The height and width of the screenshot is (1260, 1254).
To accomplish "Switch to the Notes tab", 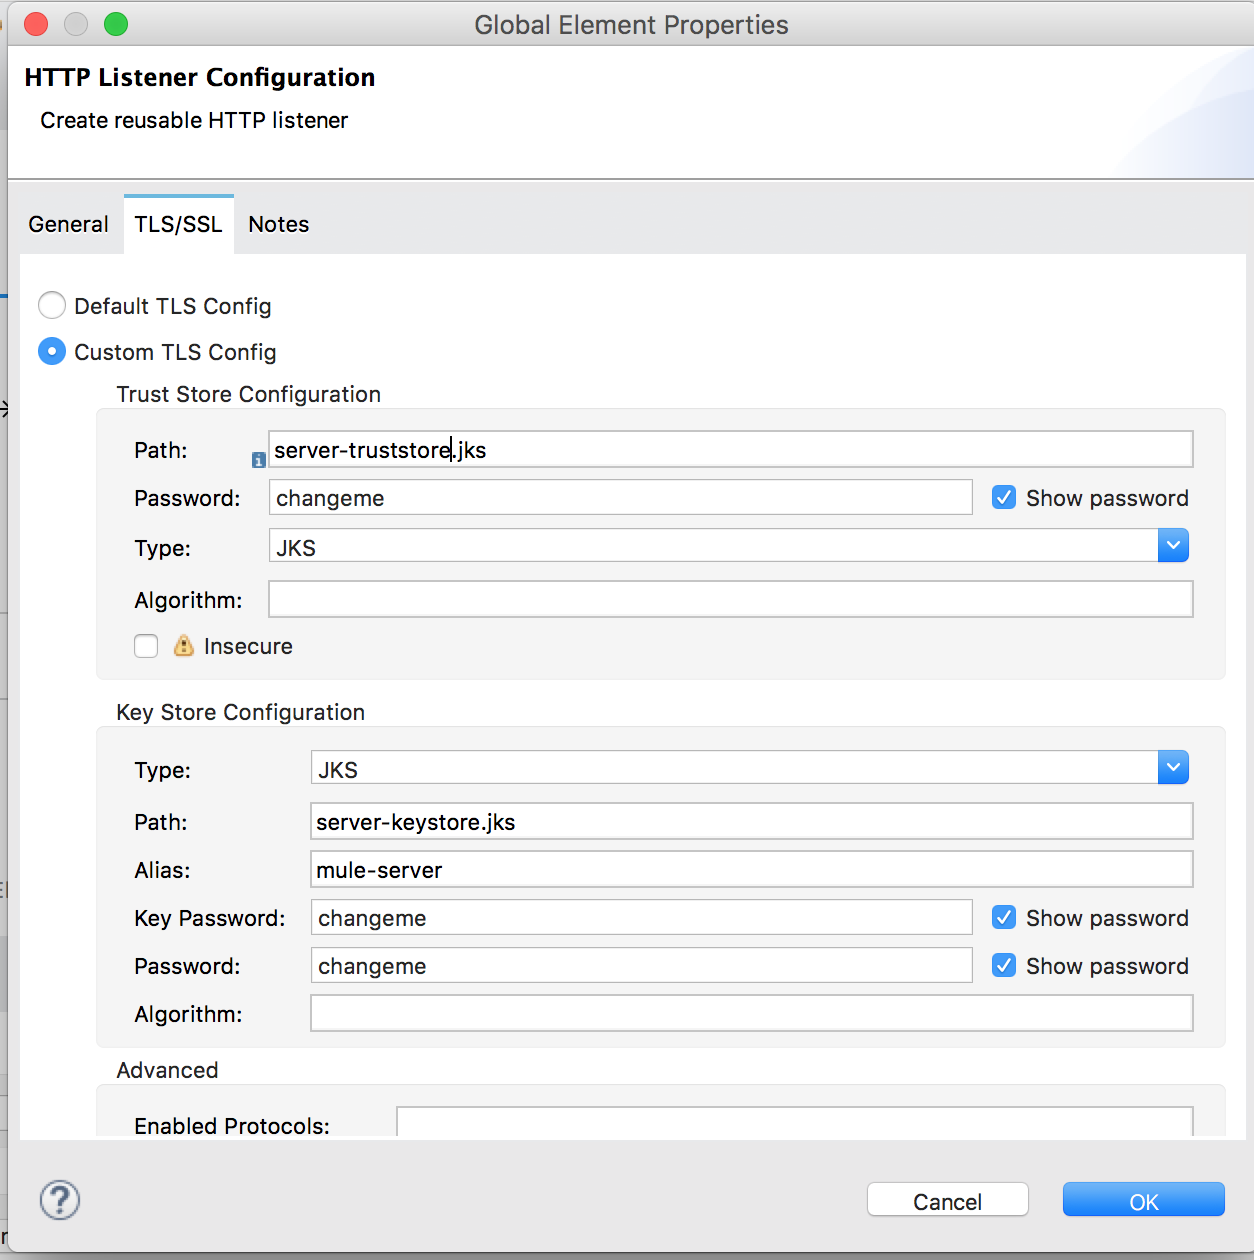I will pos(279,224).
